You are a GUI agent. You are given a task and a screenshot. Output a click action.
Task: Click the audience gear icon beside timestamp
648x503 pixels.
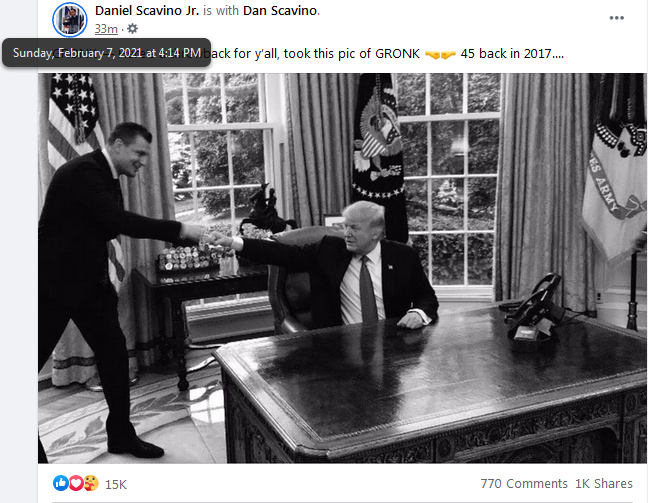pyautogui.click(x=132, y=29)
